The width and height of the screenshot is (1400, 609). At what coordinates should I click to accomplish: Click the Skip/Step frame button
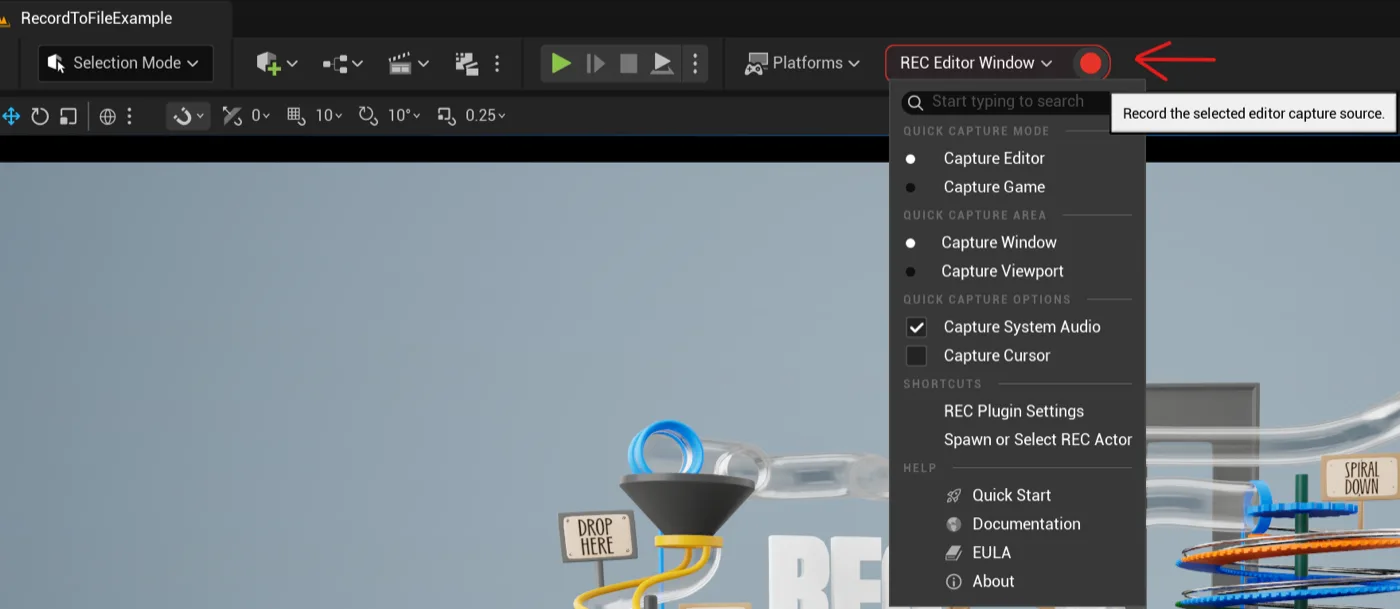pyautogui.click(x=595, y=63)
